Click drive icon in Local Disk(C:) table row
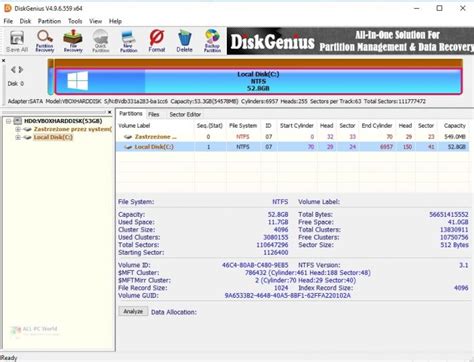Viewport: 474px width, 362px height. 128,147
